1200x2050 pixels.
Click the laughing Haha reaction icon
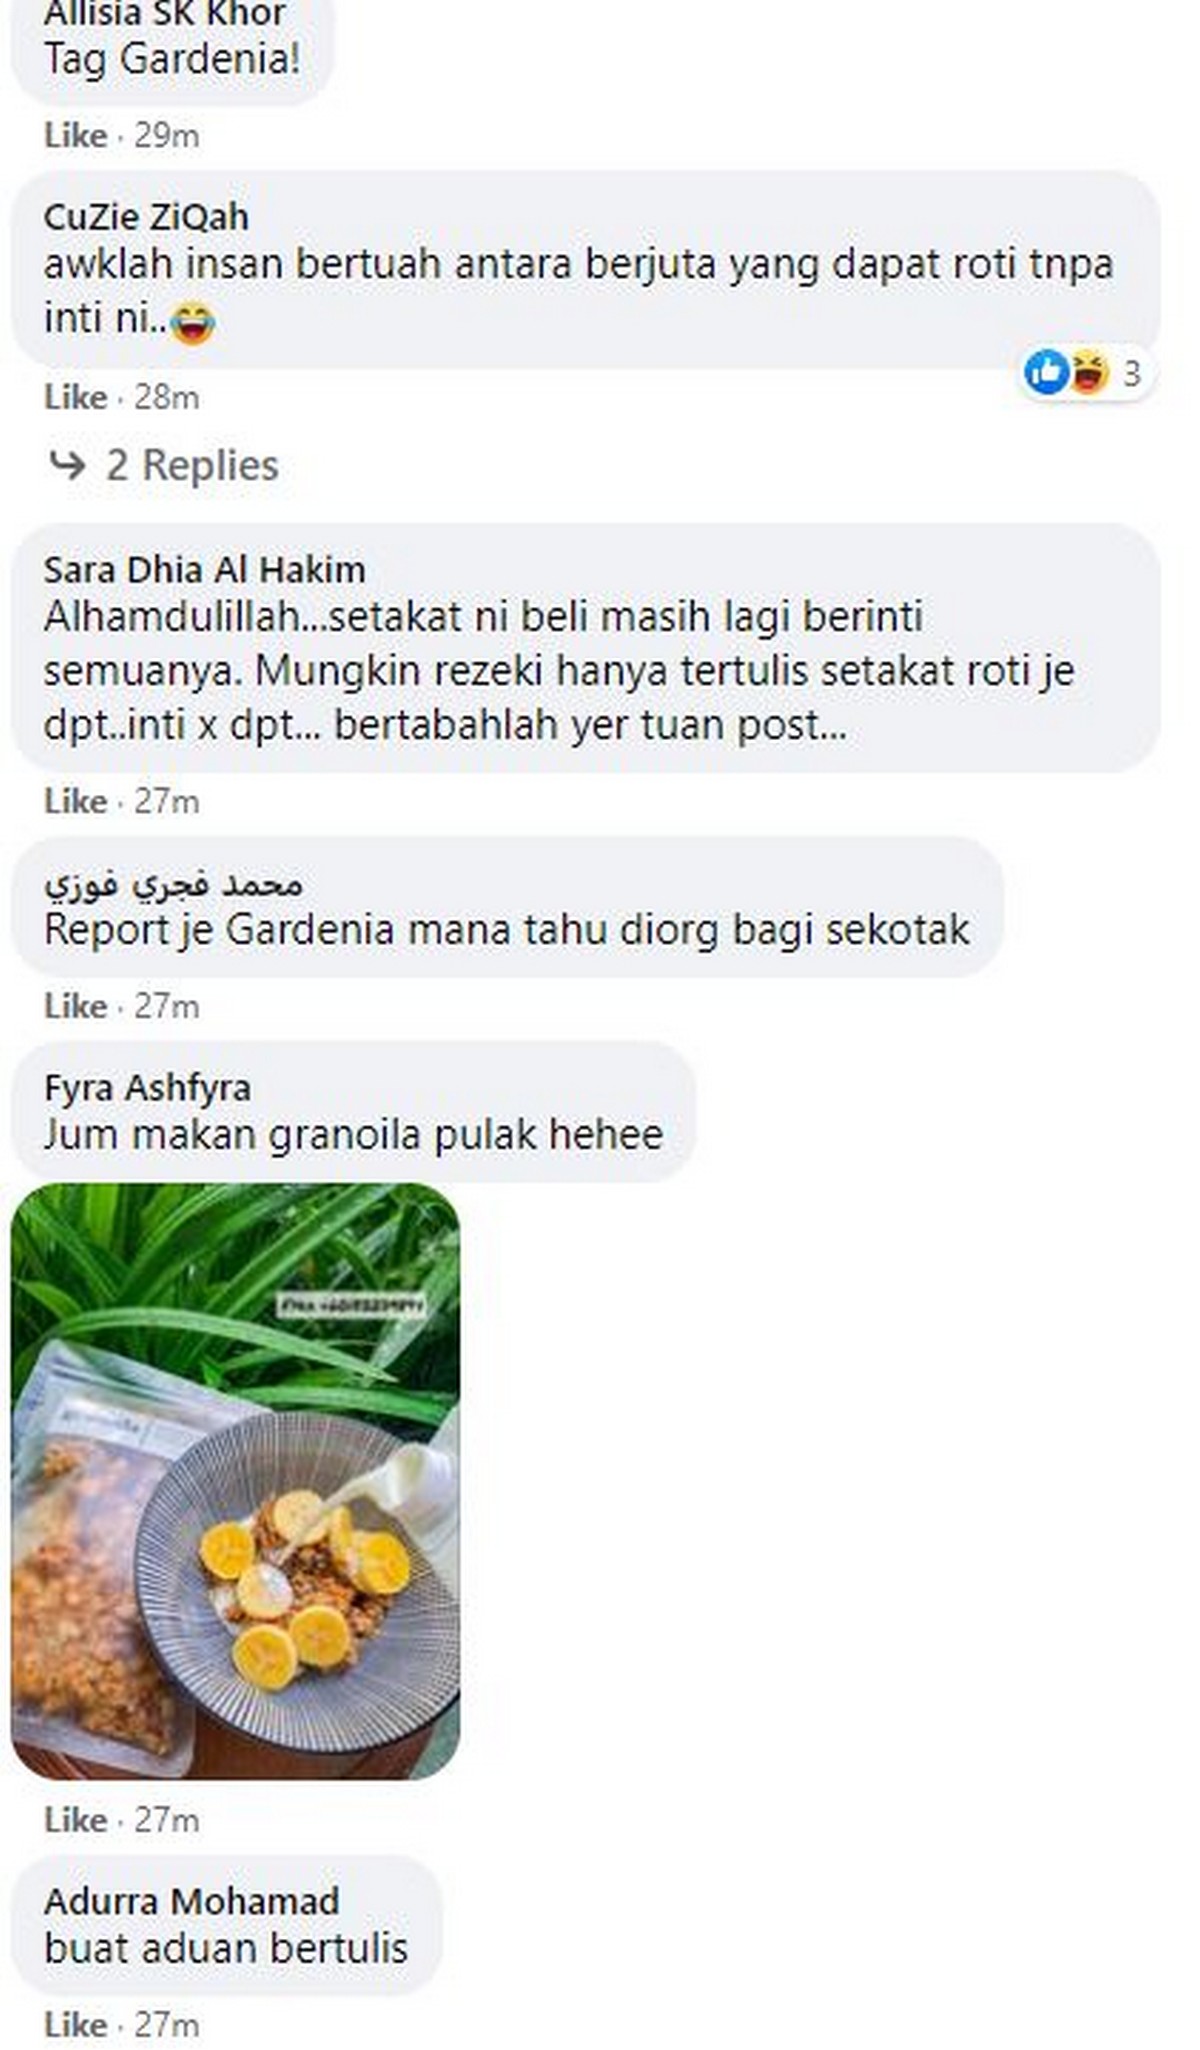click(1087, 373)
